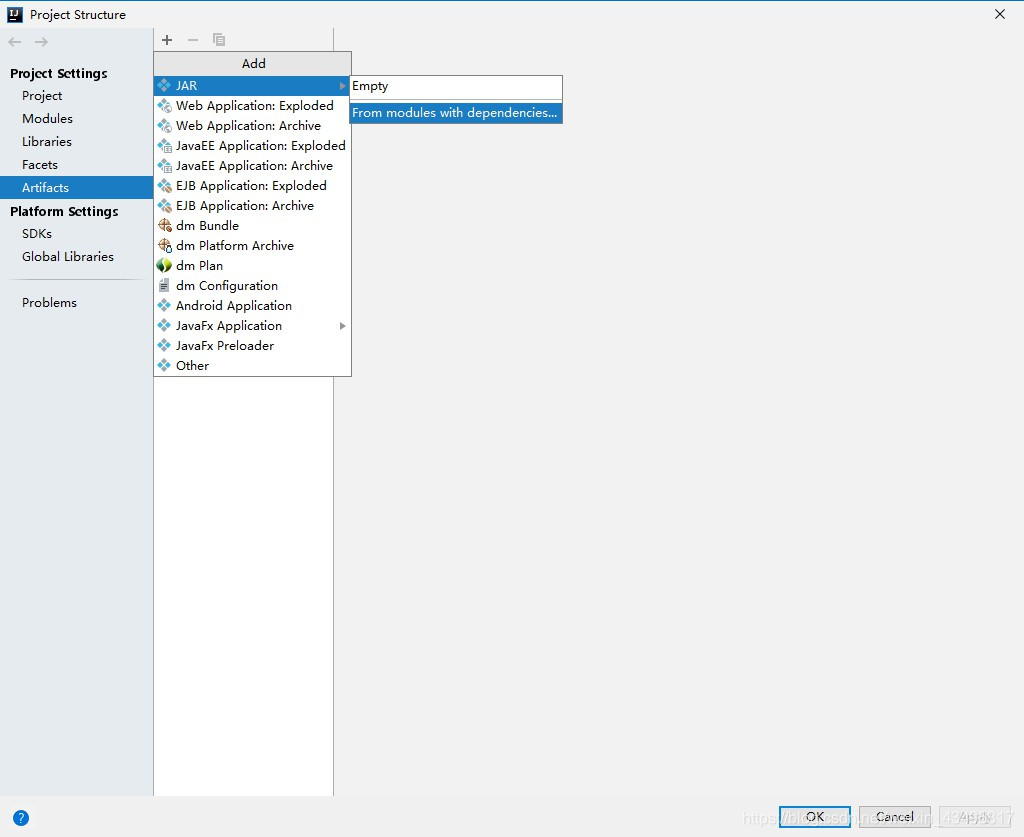Open the Problems section

(76, 303)
